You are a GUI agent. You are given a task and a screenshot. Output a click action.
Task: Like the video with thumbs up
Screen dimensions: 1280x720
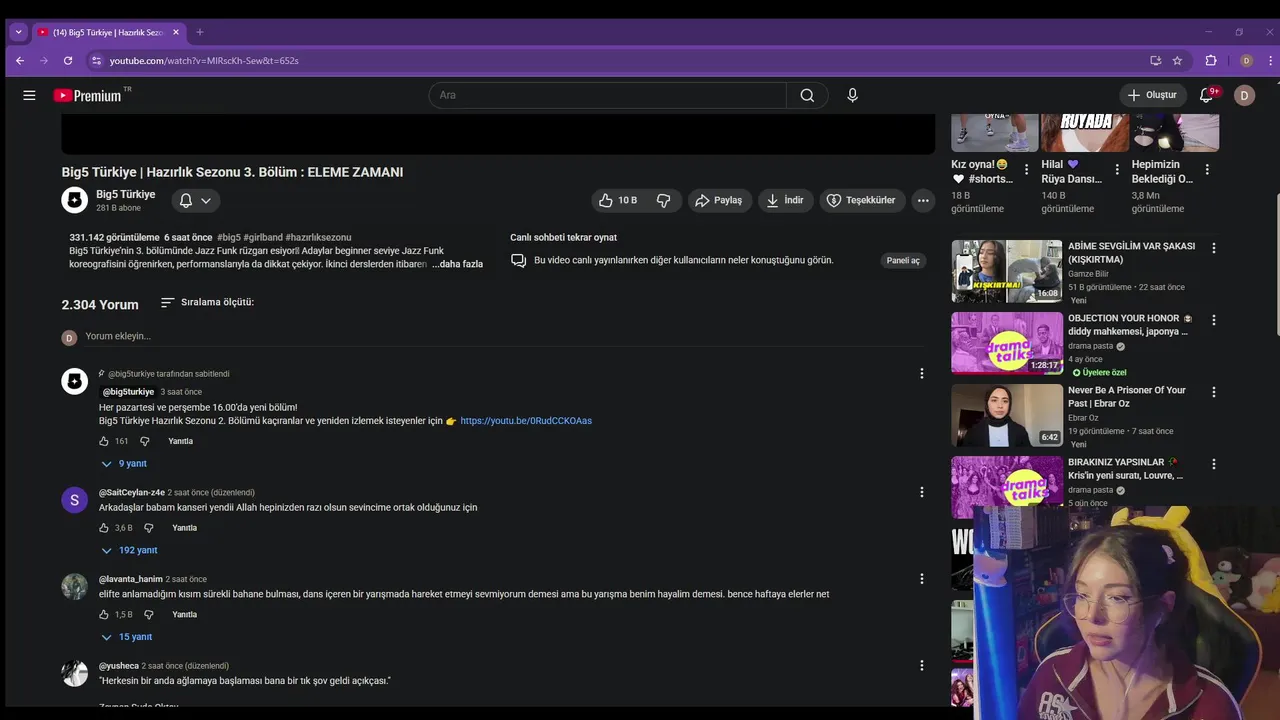click(618, 200)
